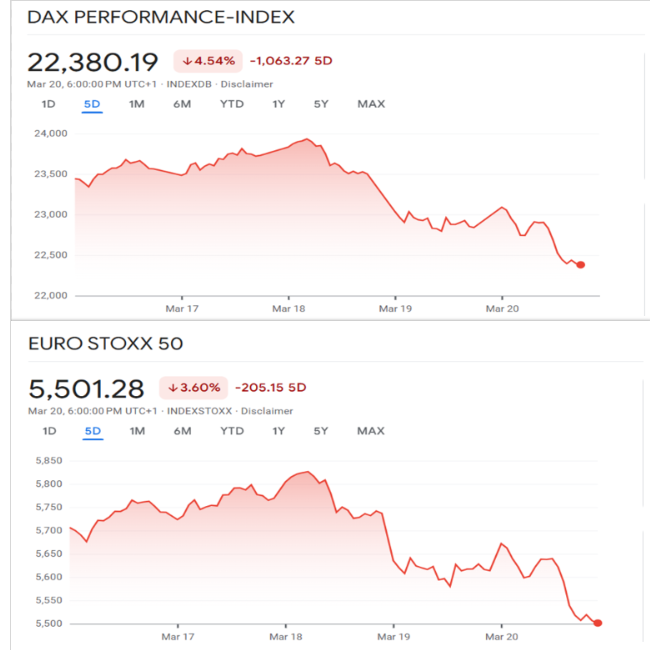Screen dimensions: 650x650
Task: Choose 1Y range on DAX chart
Action: [279, 104]
